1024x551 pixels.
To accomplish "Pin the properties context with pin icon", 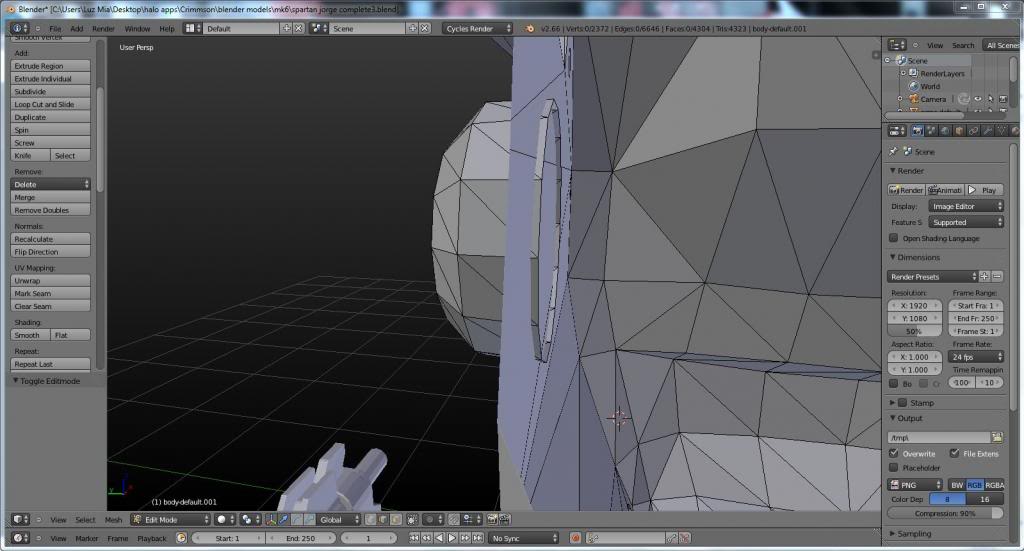I will click(x=893, y=151).
